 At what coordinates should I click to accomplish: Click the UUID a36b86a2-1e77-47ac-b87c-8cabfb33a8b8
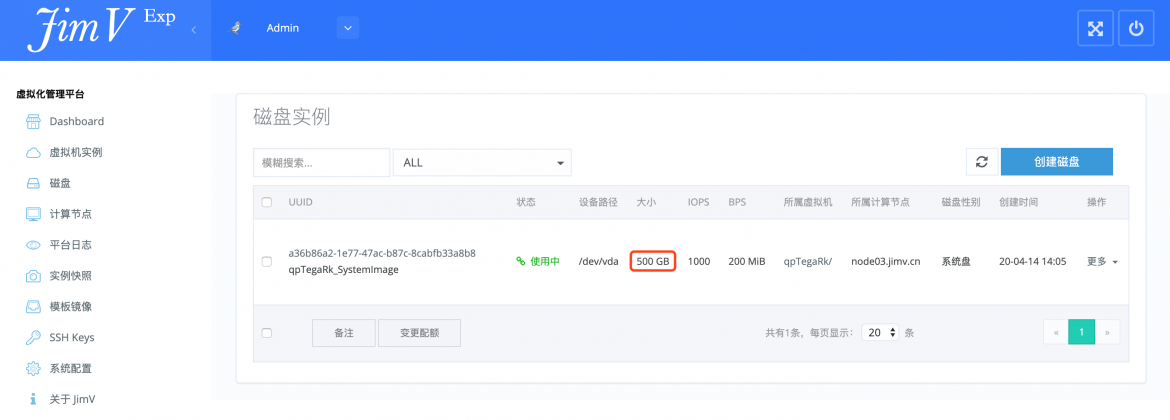click(x=382, y=253)
